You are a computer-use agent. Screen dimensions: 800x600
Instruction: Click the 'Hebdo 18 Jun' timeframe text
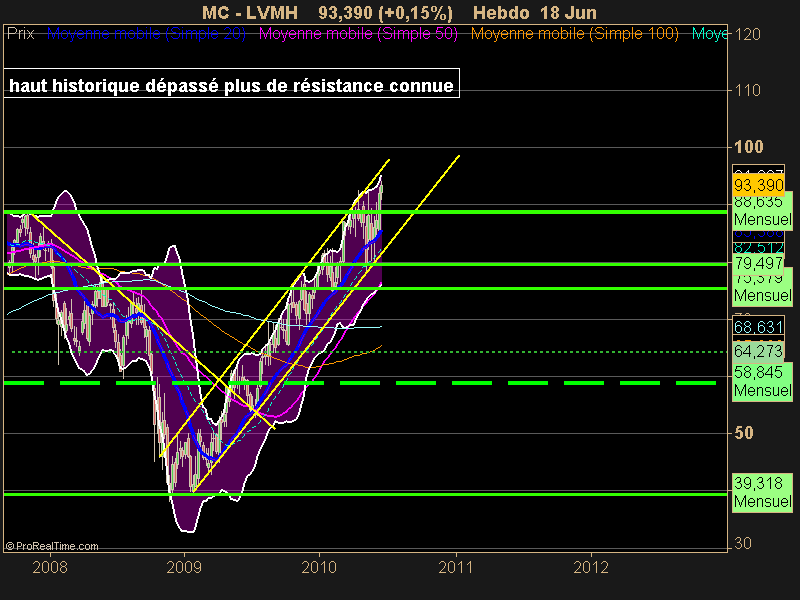coord(535,13)
